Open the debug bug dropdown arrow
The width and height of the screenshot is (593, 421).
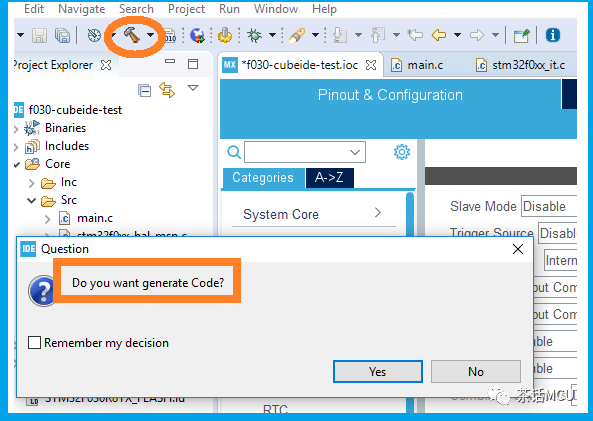tap(272, 35)
